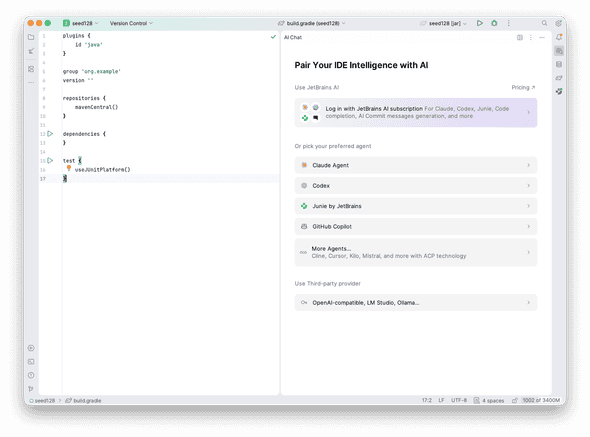Open Notifications bell icon
The width and height of the screenshot is (590, 437).
(x=559, y=37)
